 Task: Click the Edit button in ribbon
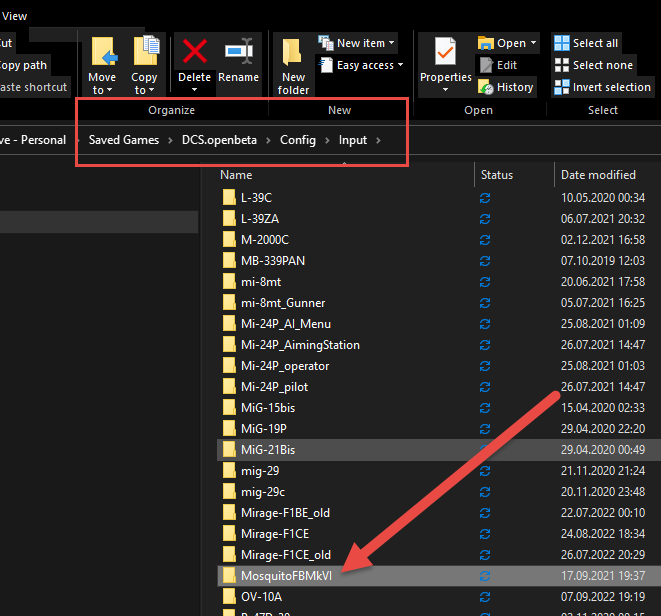[498, 65]
